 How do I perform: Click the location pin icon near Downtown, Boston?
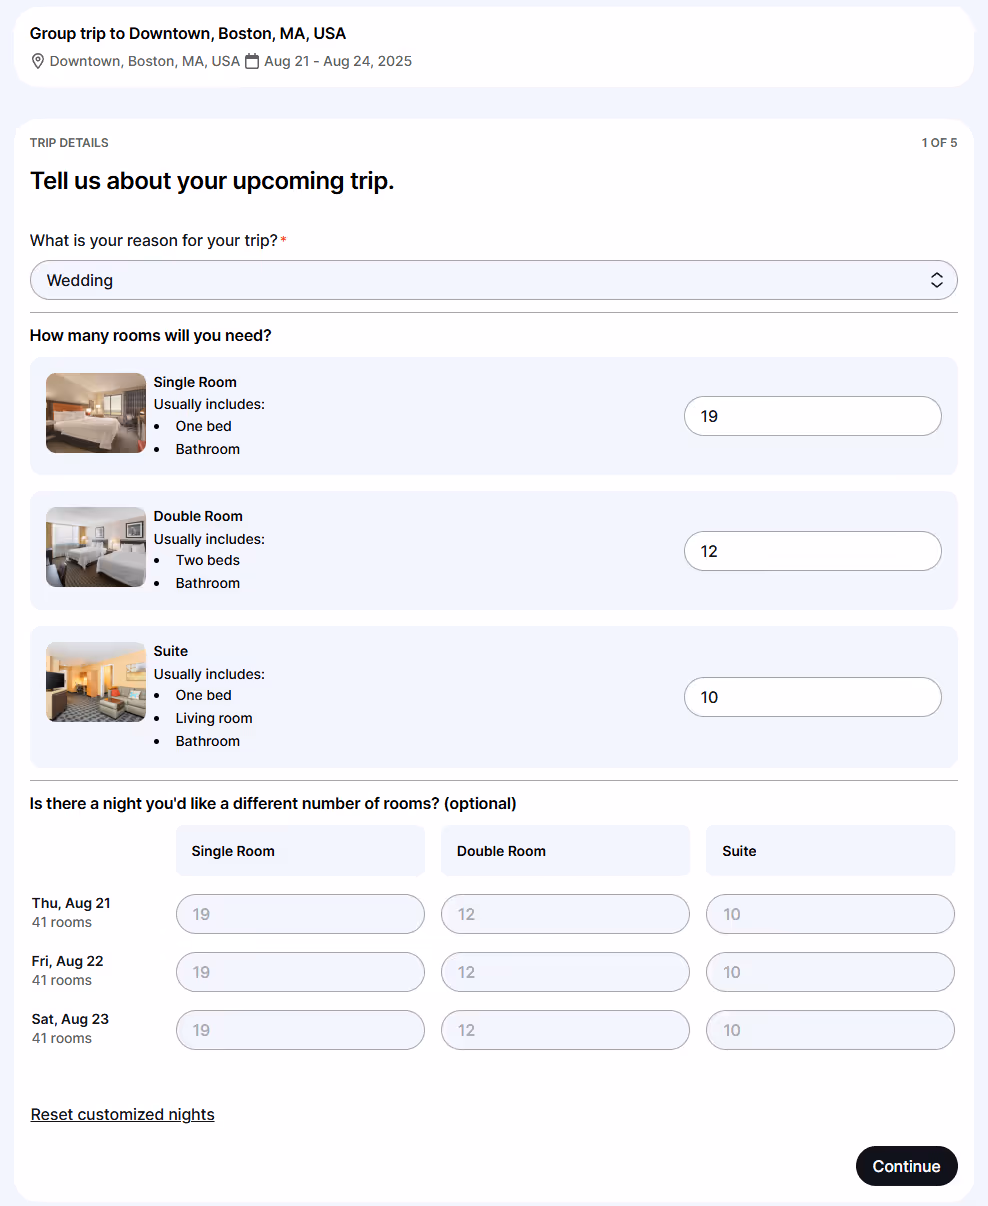[x=38, y=61]
